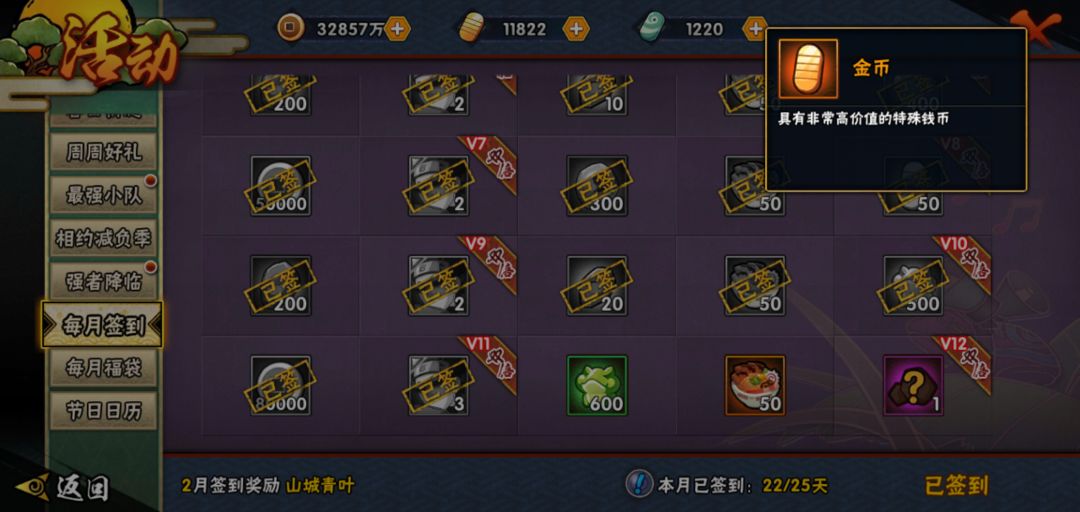Tap the signed 80000 coin reward
1080x512 pixels.
(280, 386)
